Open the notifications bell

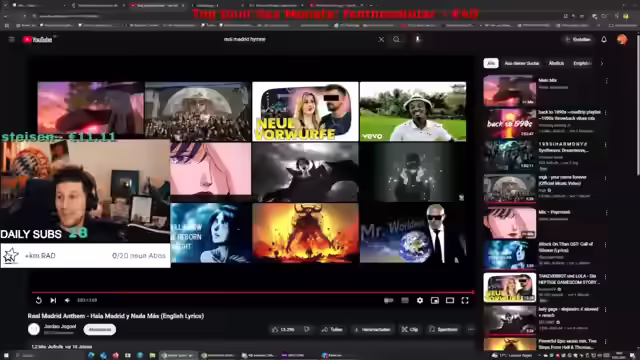tap(604, 39)
